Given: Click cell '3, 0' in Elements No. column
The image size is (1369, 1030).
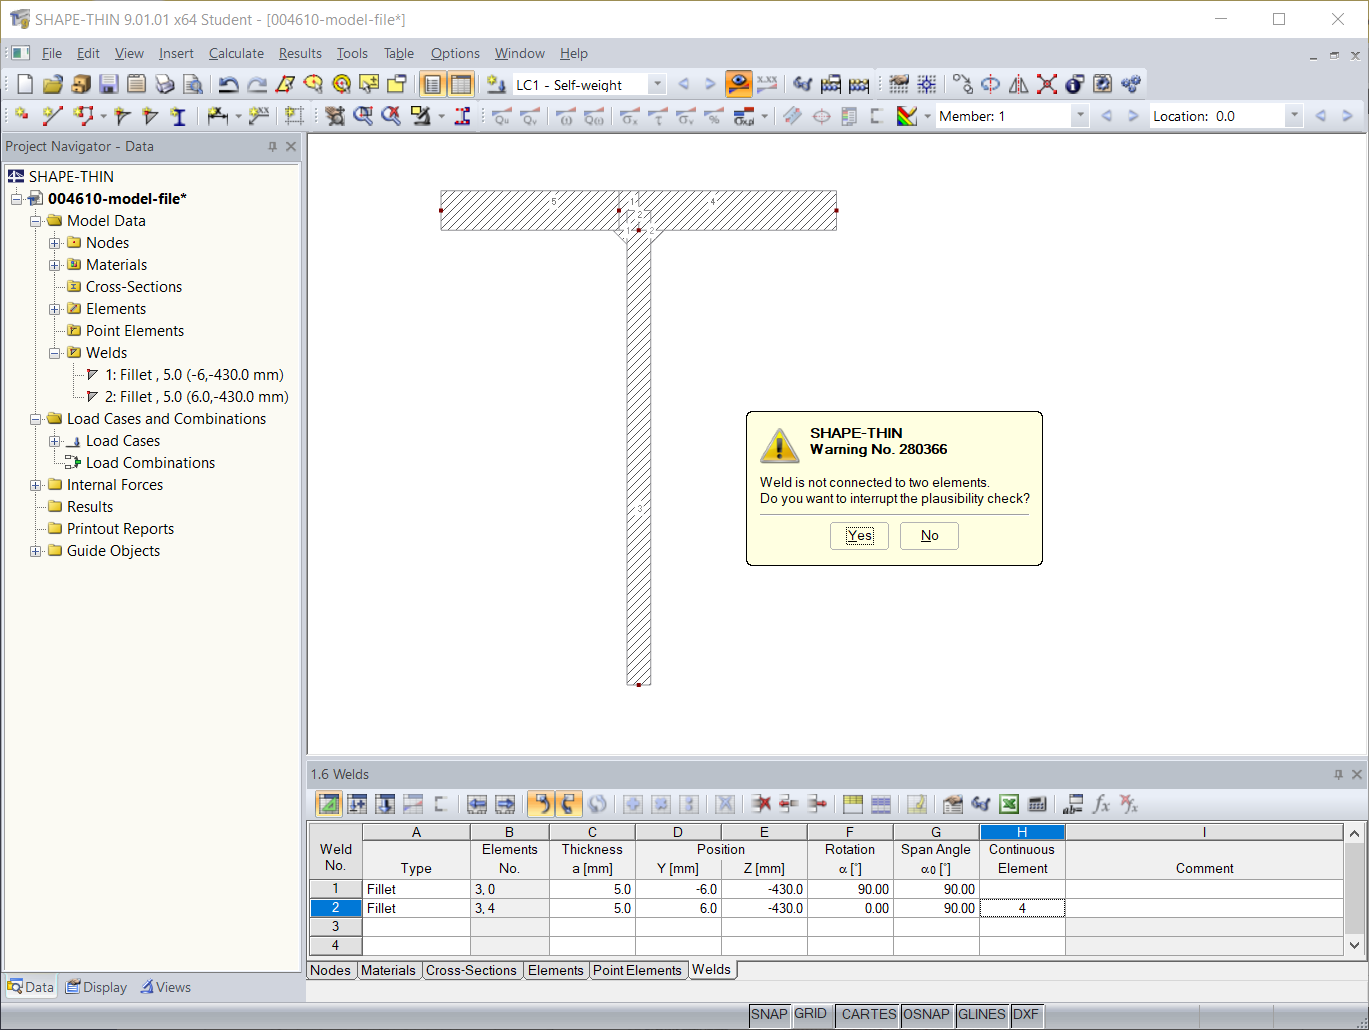Looking at the screenshot, I should [x=509, y=889].
